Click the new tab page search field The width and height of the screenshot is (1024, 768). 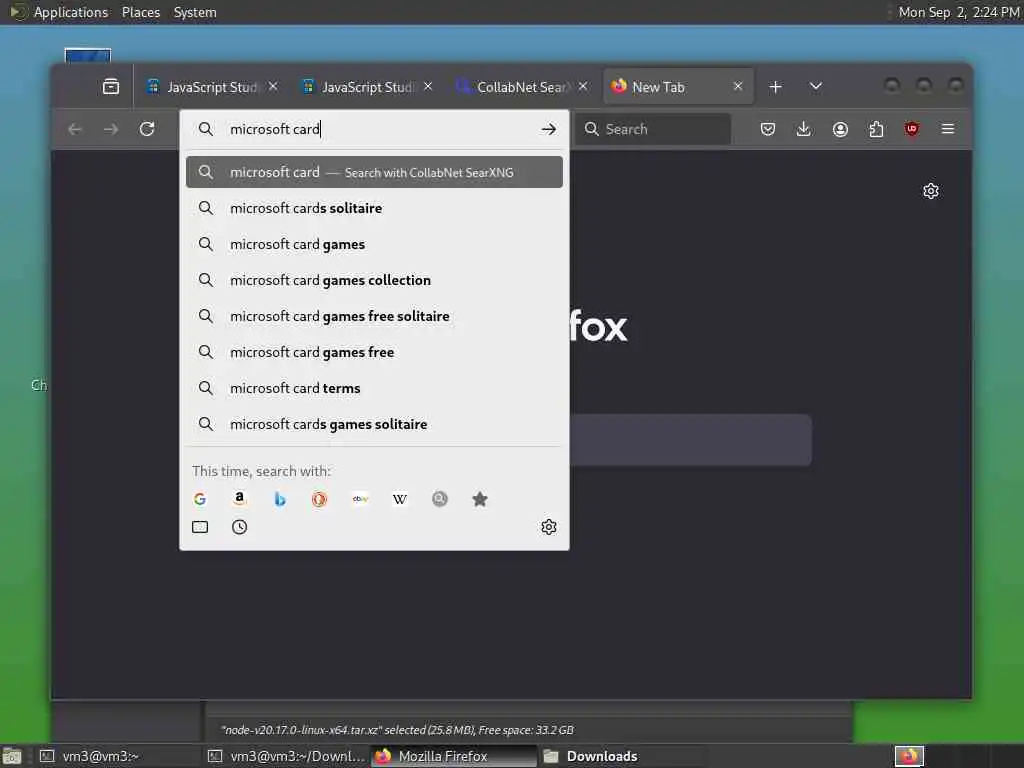[691, 440]
